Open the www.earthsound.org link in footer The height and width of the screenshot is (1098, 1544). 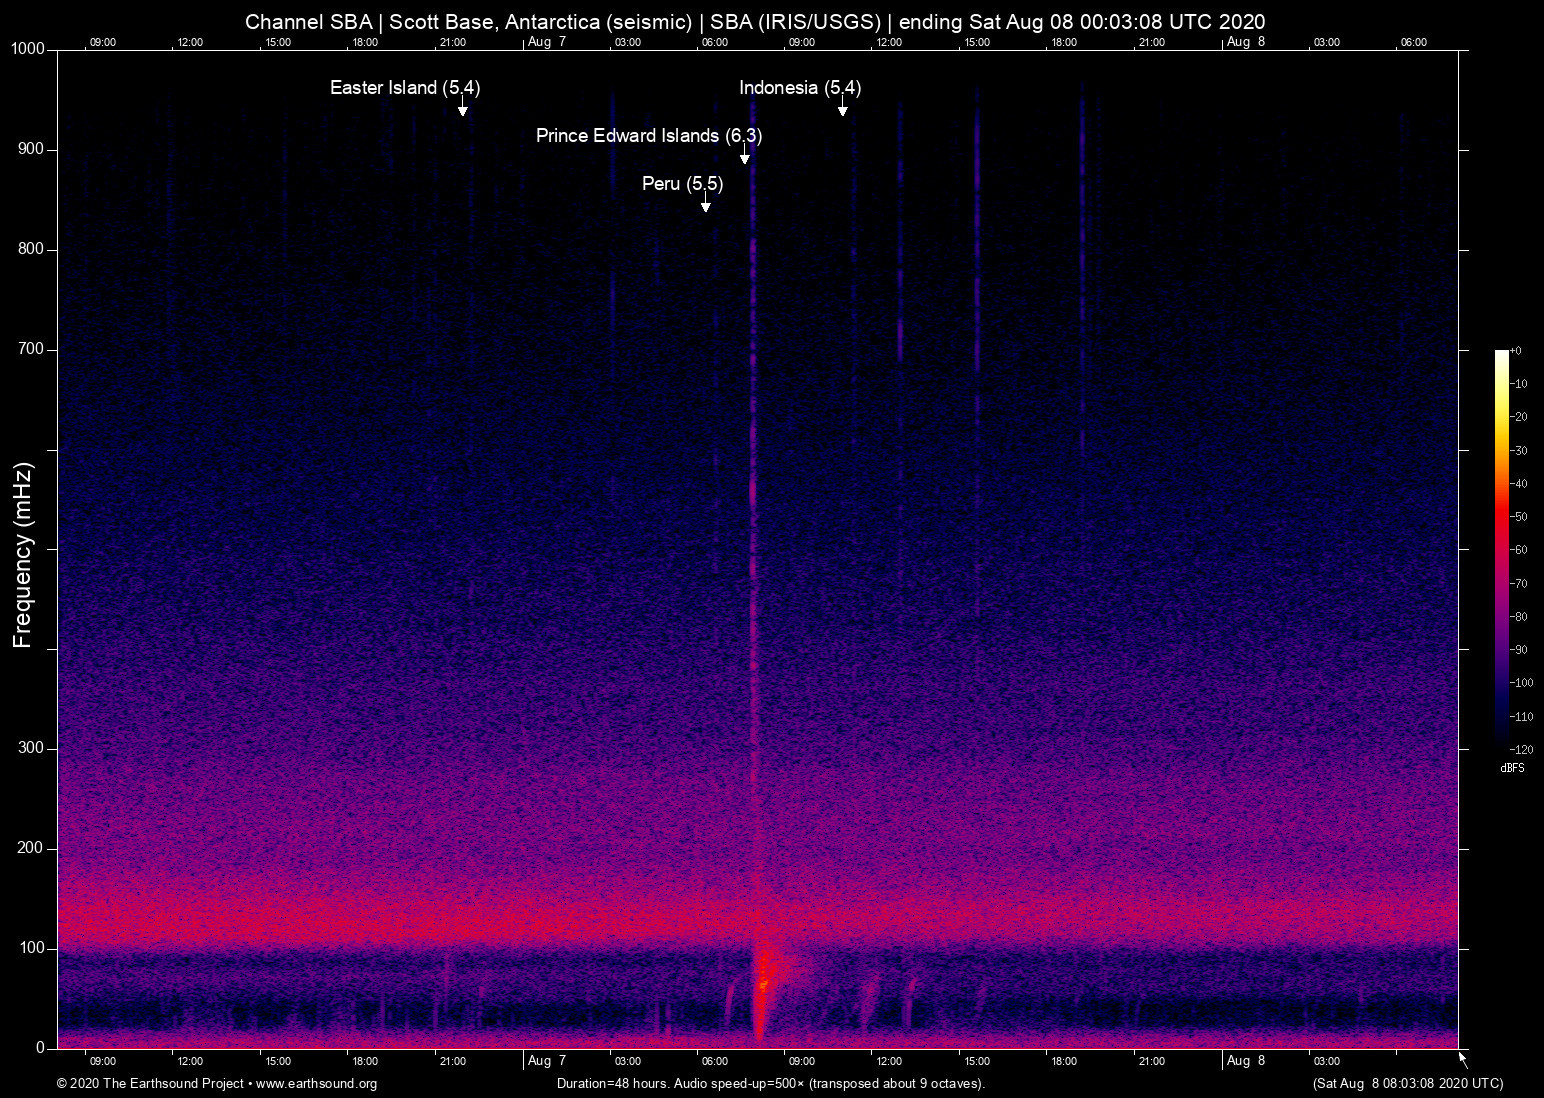316,1084
